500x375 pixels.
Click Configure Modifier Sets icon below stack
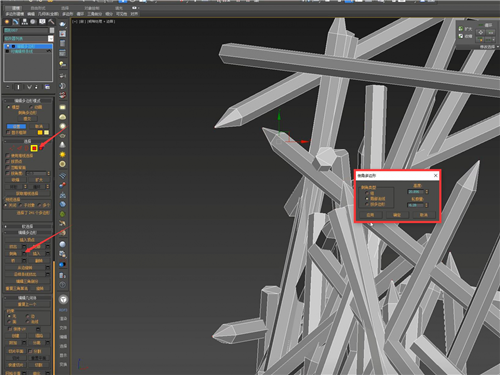47,87
